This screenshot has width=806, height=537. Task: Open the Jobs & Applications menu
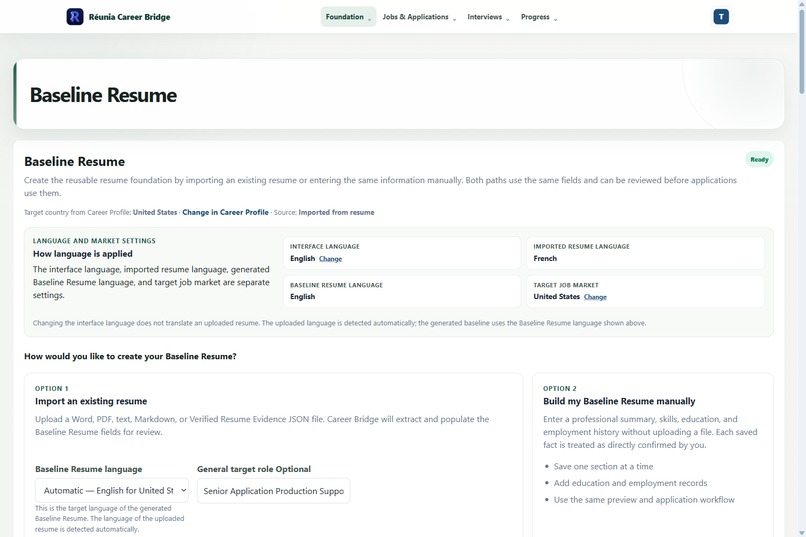click(x=419, y=17)
